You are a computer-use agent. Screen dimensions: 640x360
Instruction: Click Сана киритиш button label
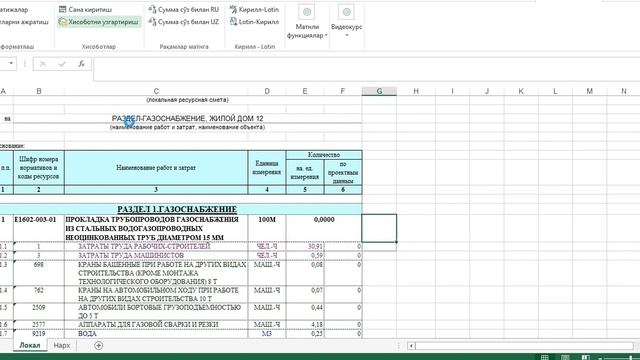[90, 9]
